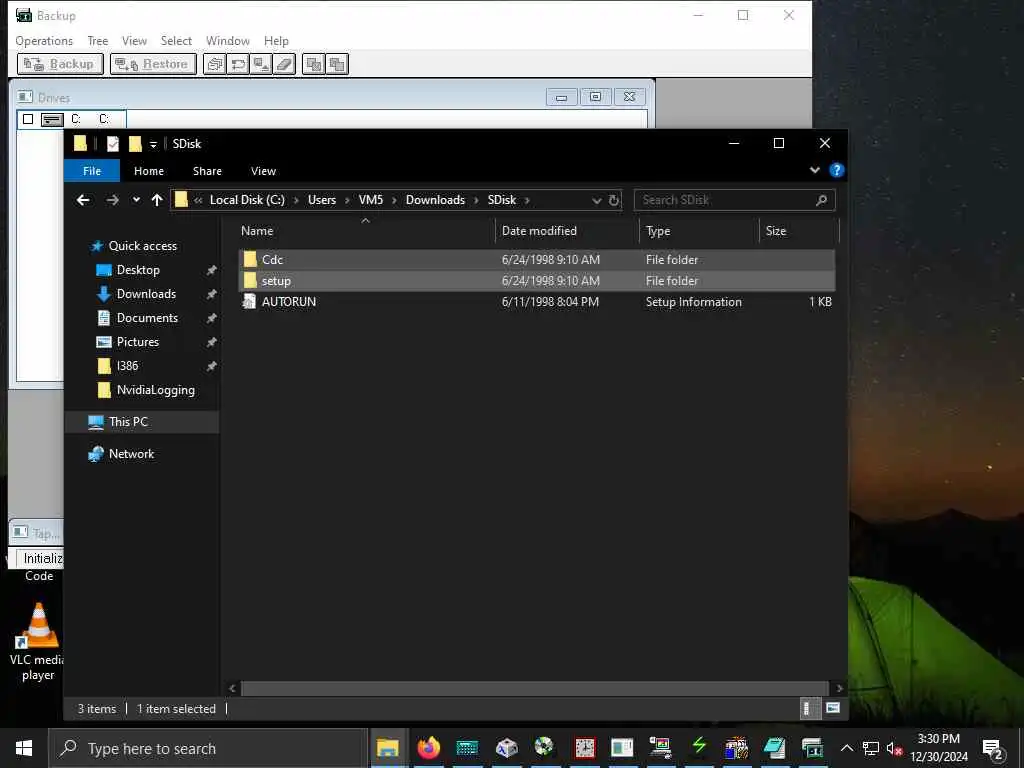Switch to Large icons view layout

pyautogui.click(x=833, y=708)
